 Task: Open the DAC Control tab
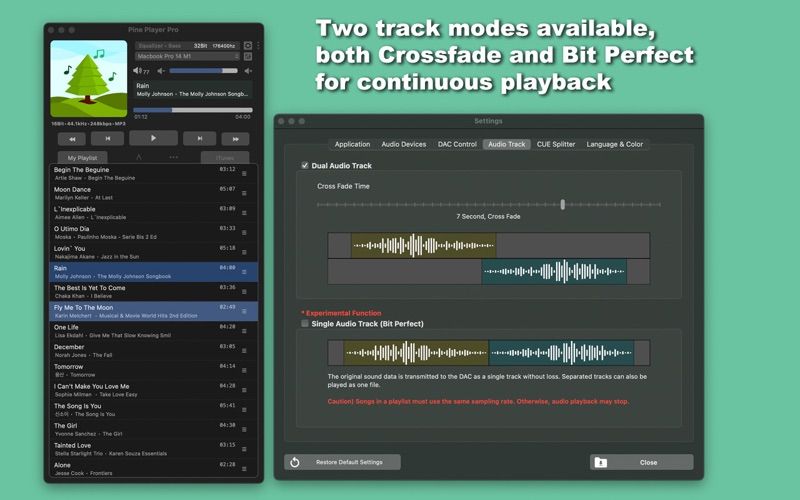457,144
